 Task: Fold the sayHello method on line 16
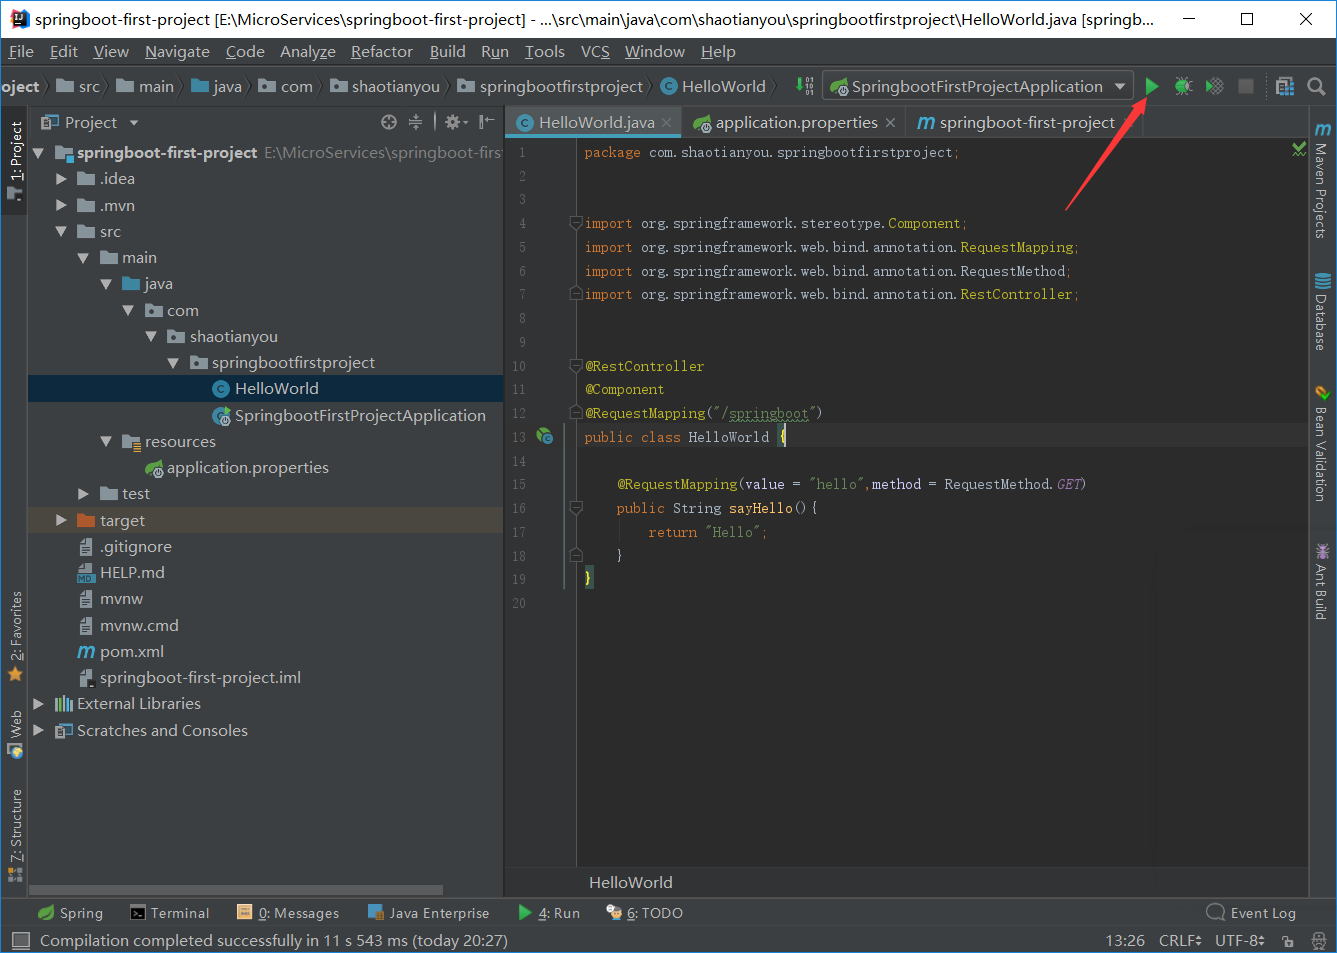coord(576,508)
